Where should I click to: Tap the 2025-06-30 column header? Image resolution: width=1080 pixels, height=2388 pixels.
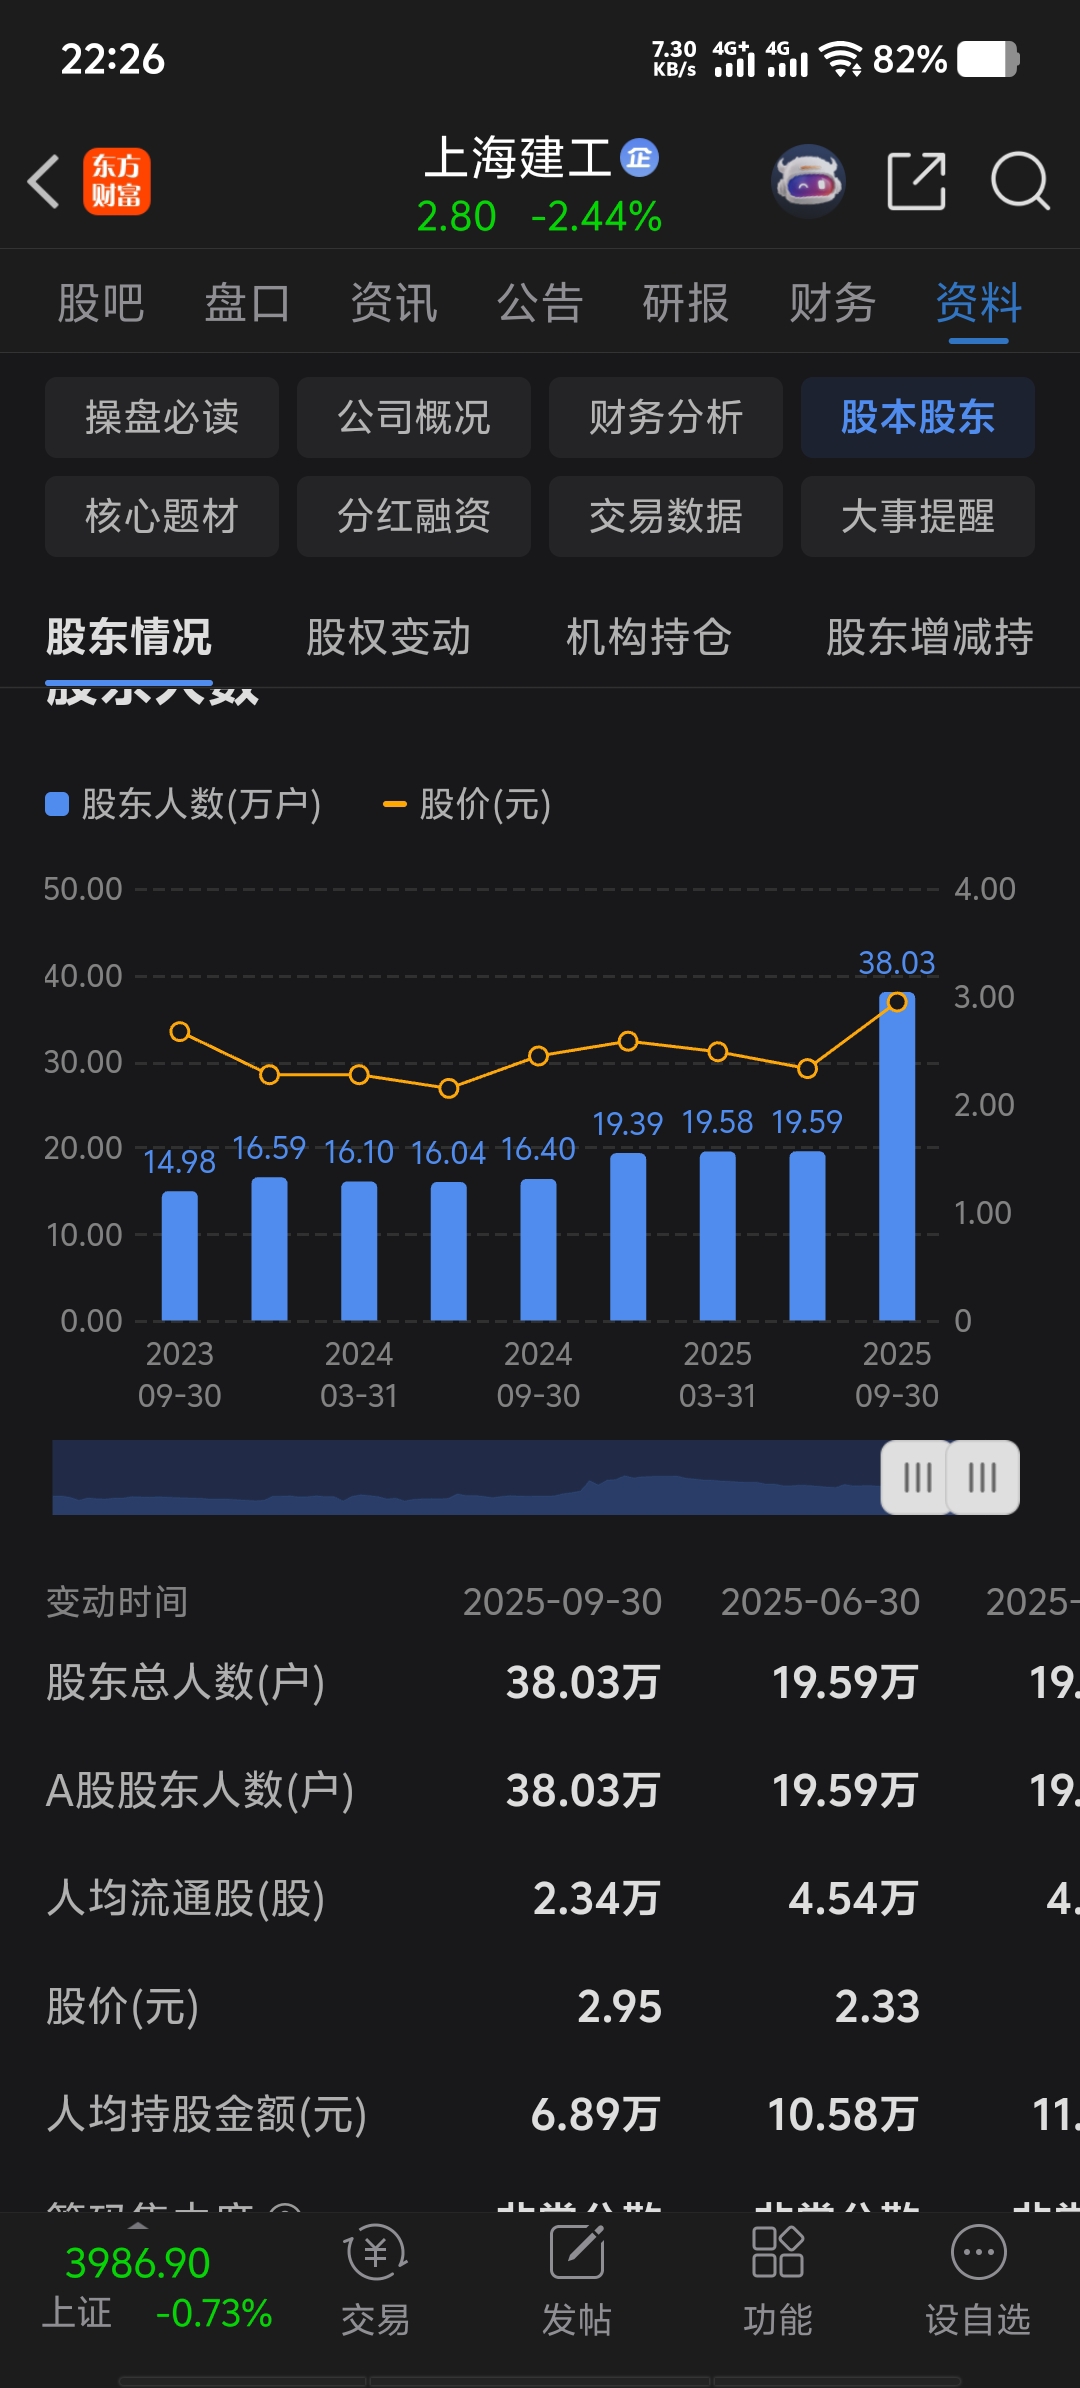click(820, 1602)
